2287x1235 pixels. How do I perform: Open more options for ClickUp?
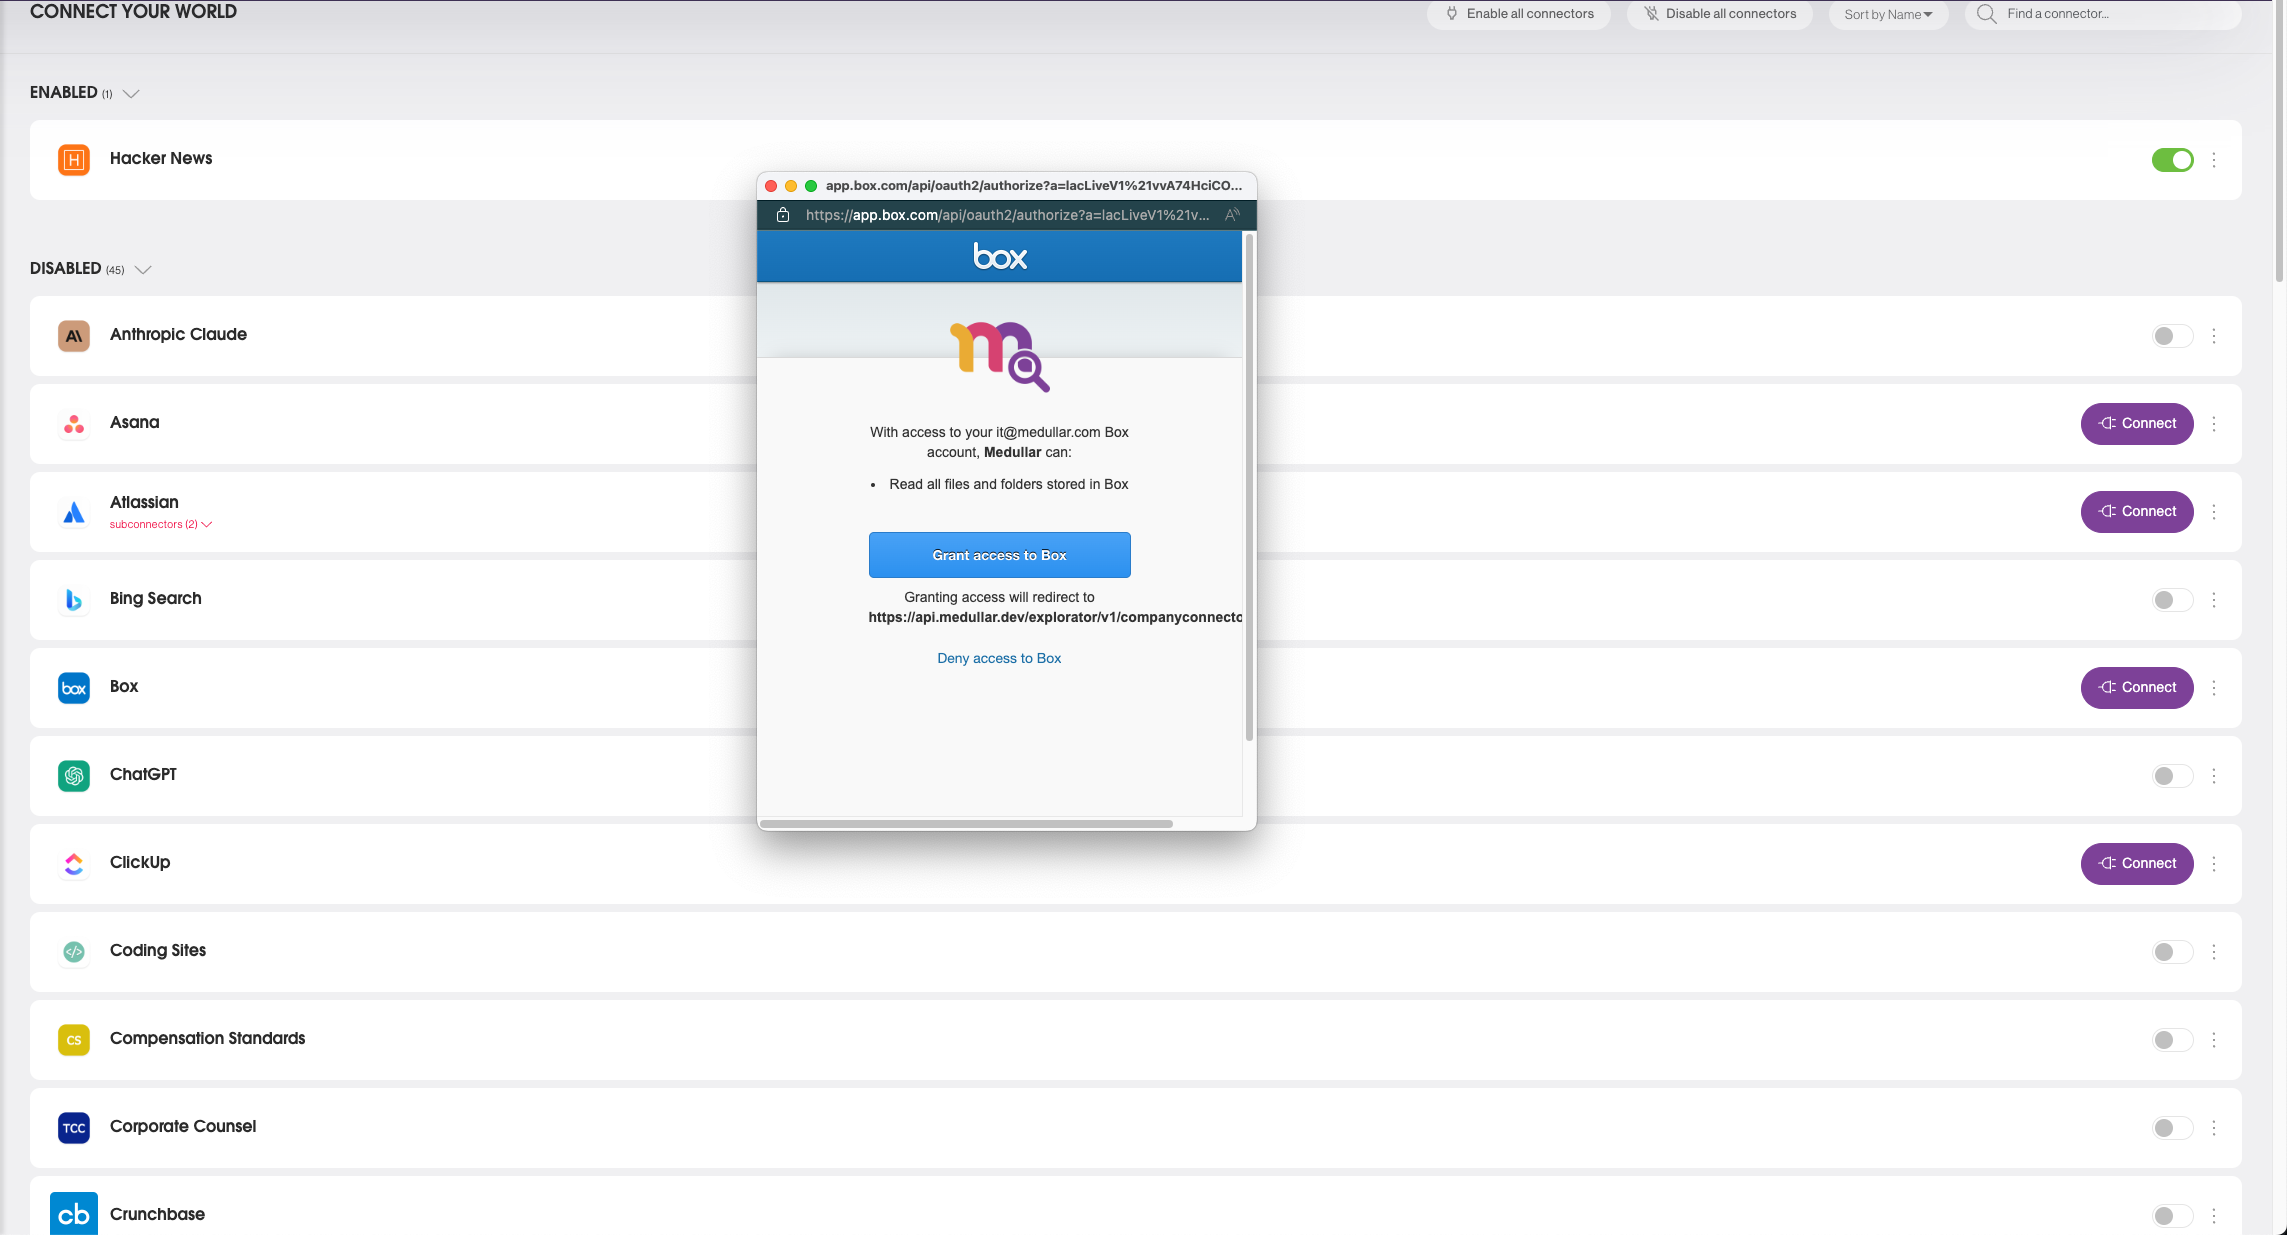(x=2214, y=864)
